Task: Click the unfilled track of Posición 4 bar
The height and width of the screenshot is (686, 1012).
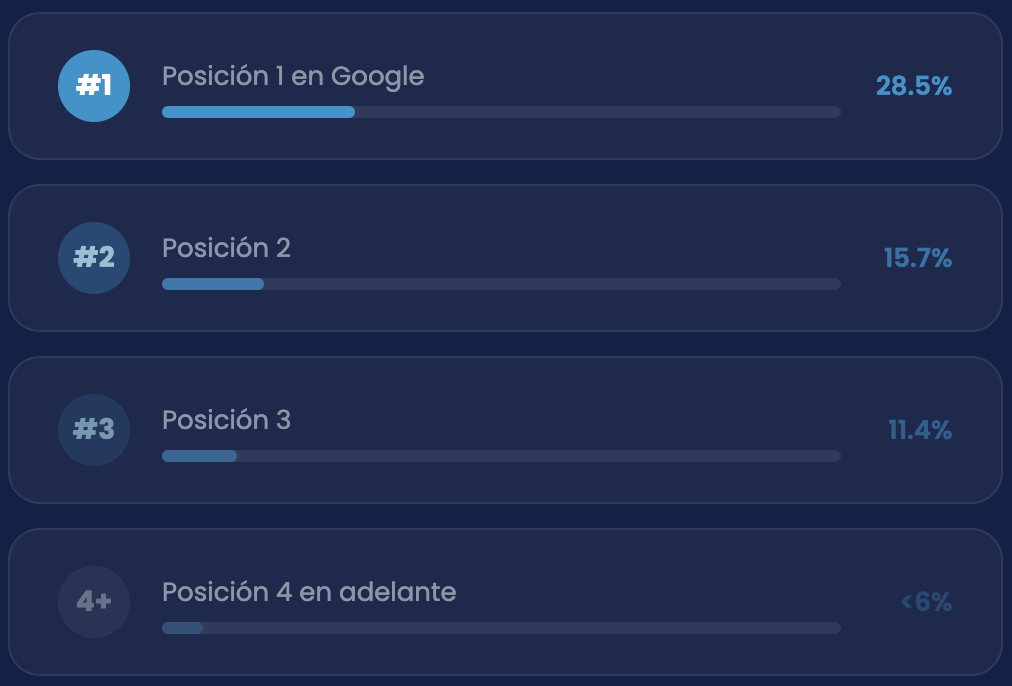Action: (x=522, y=628)
